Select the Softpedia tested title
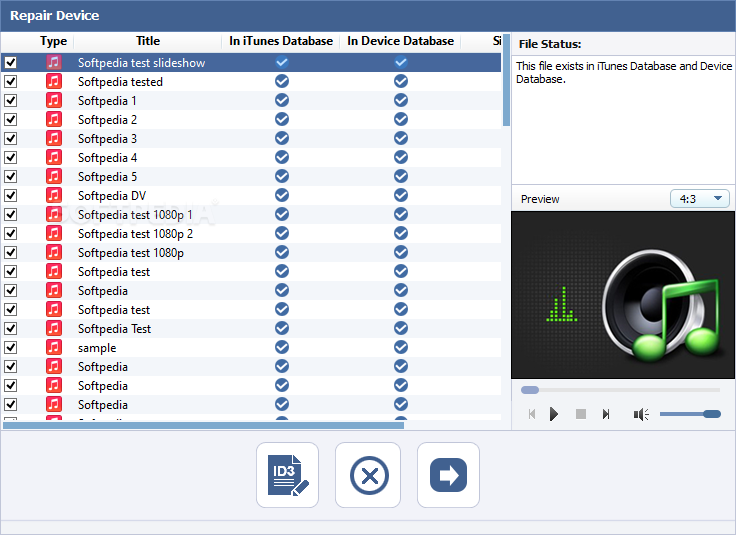This screenshot has height=535, width=736. coord(120,82)
